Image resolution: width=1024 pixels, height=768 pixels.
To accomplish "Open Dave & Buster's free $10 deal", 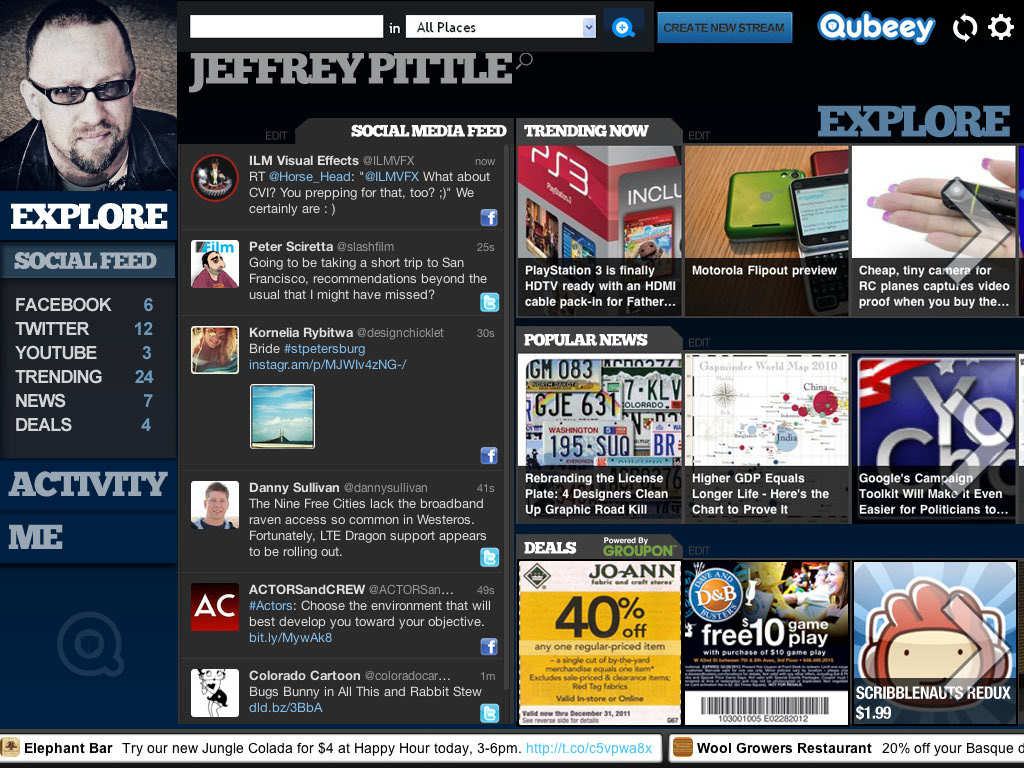I will pos(766,643).
